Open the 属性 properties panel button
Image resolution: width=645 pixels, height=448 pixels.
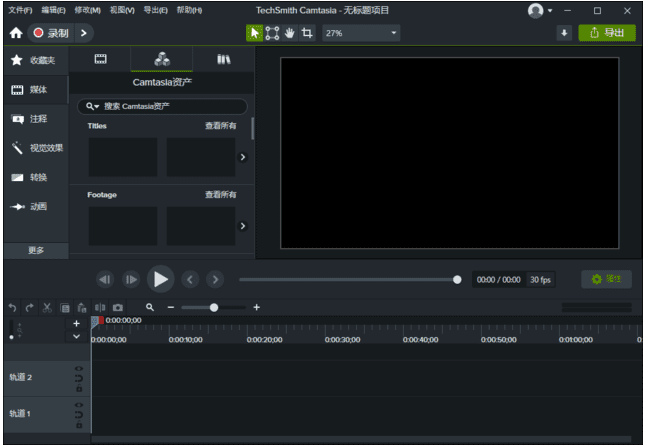(x=606, y=279)
